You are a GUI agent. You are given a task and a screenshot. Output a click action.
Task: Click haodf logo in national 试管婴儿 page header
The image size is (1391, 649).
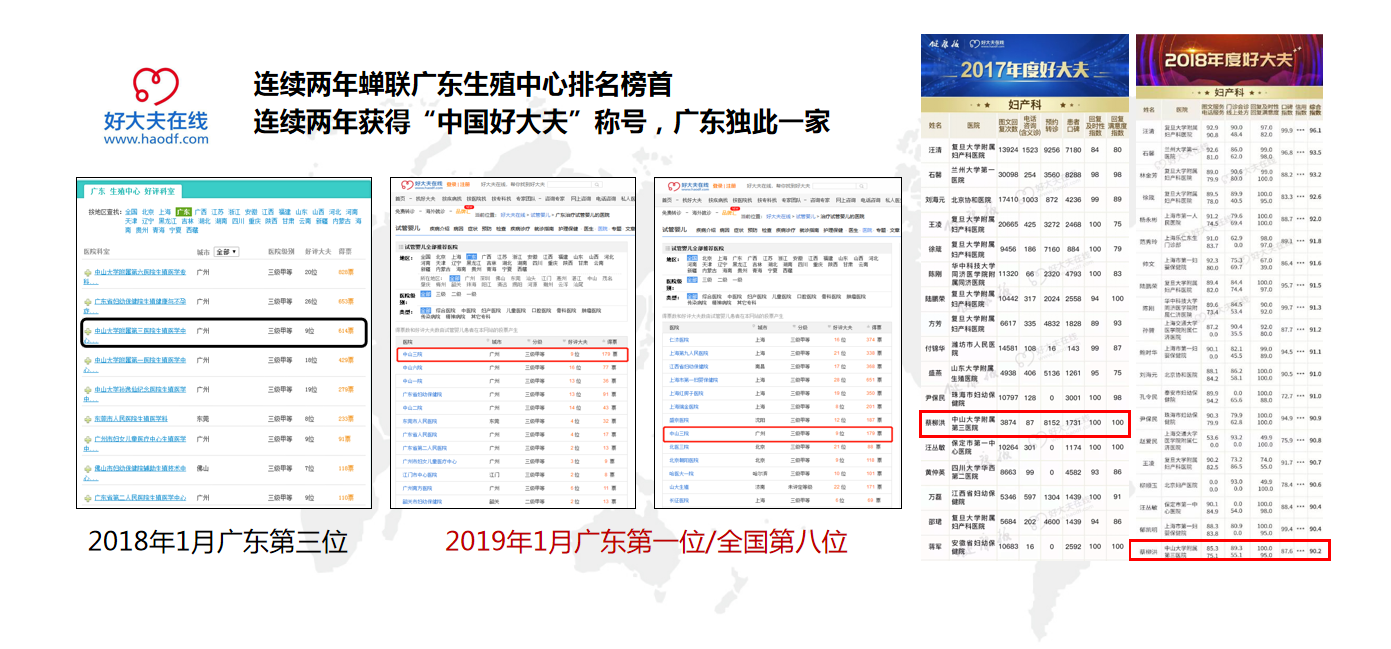(x=689, y=186)
